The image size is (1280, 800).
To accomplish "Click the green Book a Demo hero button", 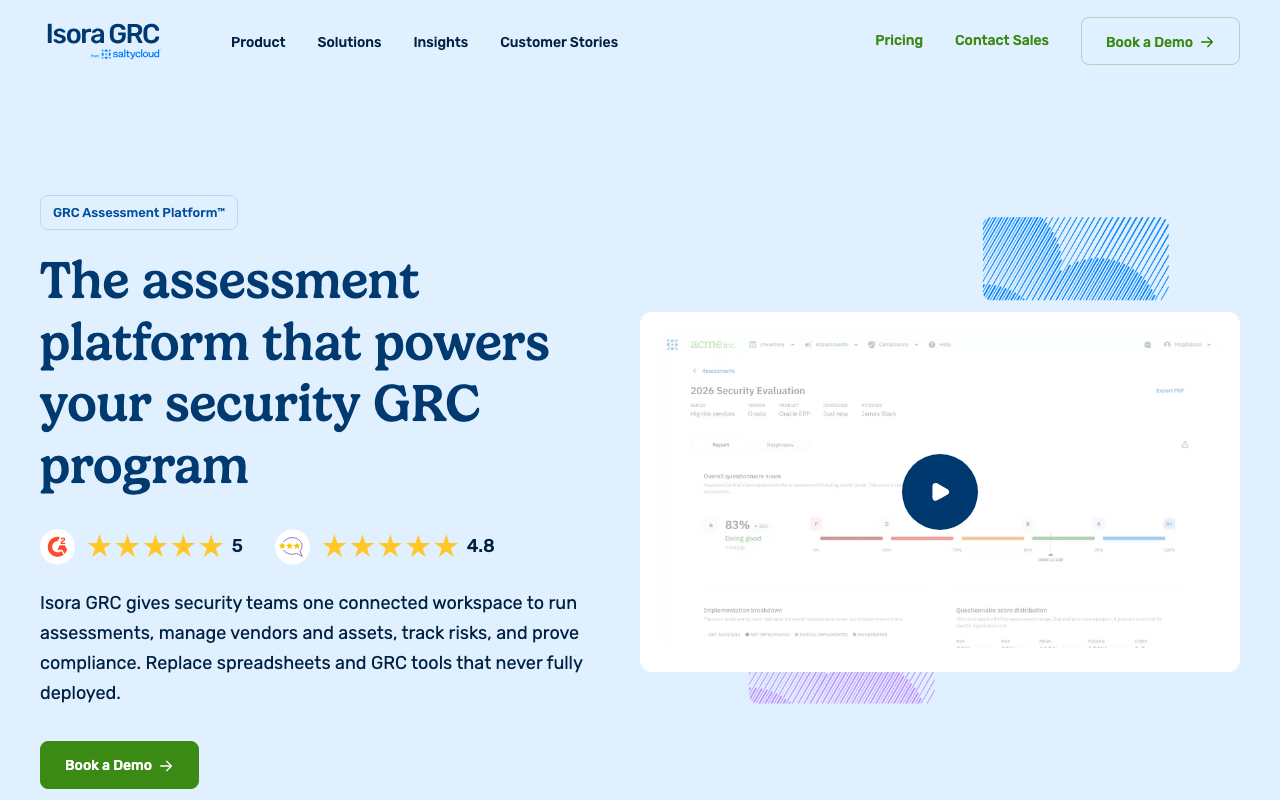I will pos(119,765).
